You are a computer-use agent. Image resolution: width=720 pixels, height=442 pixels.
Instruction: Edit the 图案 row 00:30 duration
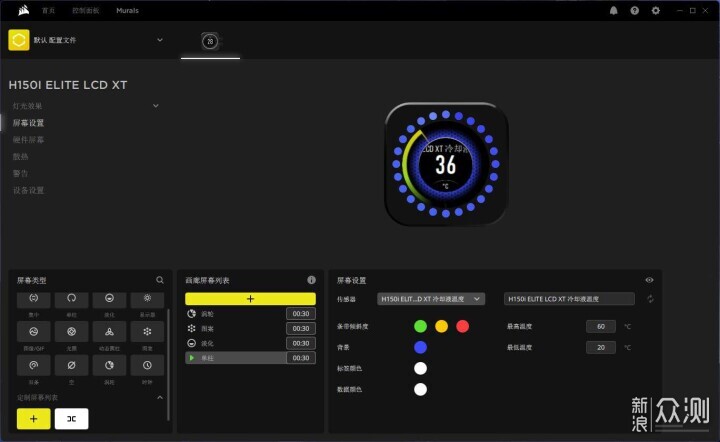tap(301, 329)
